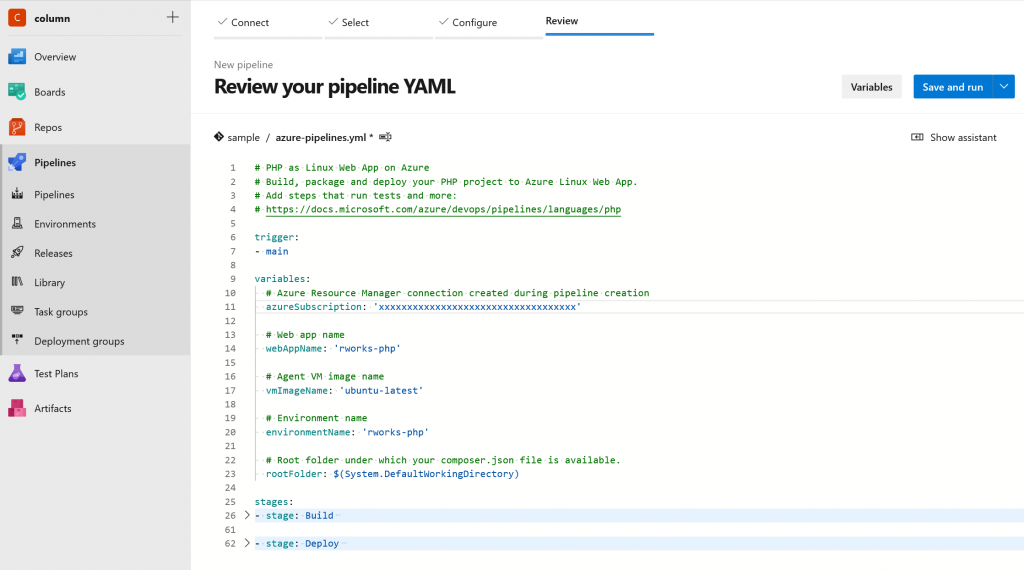Click the 'variables:' keyword on line 9
Viewport: 1024px width, 570px height.
[282, 279]
